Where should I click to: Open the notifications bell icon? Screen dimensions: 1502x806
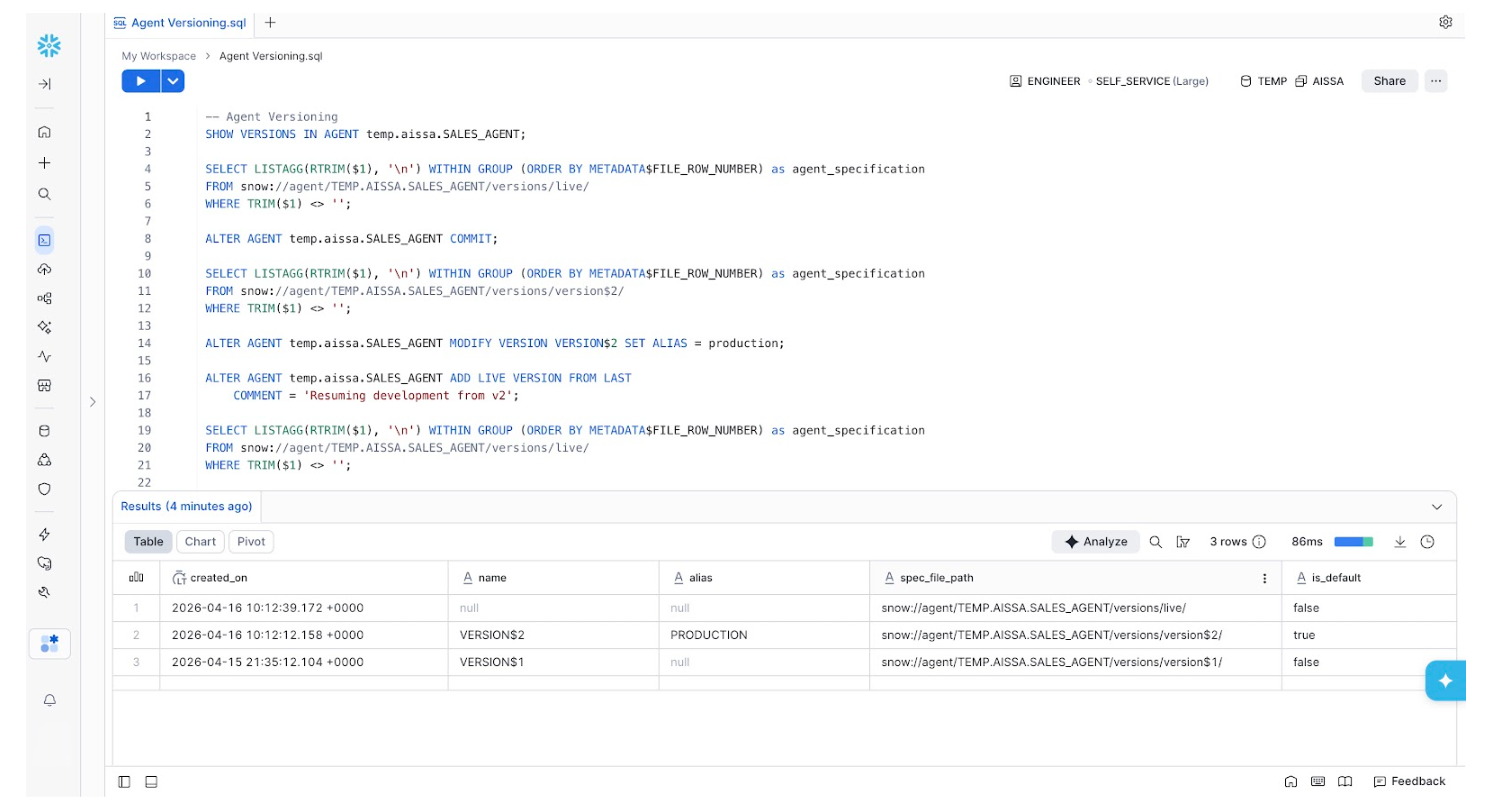49,701
